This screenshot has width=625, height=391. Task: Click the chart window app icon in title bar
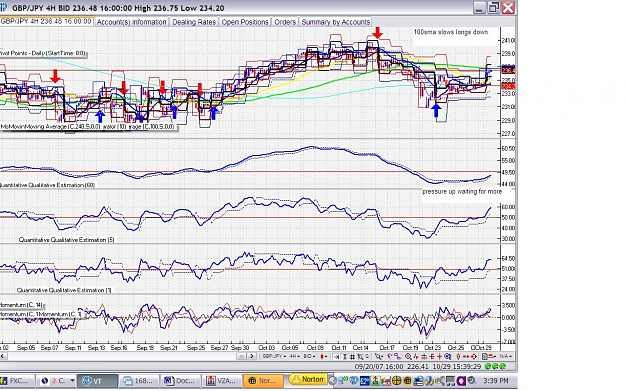[x=4, y=8]
